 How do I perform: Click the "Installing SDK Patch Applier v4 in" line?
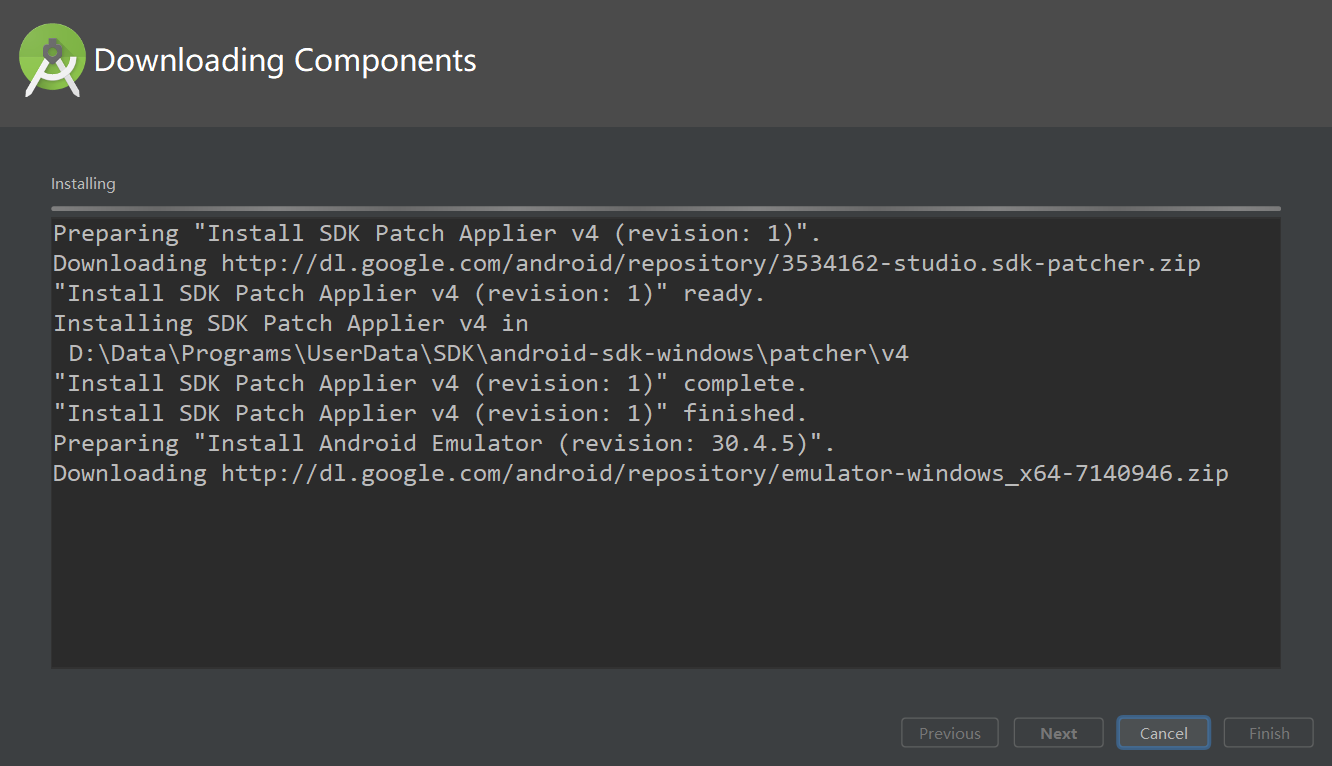pos(291,323)
